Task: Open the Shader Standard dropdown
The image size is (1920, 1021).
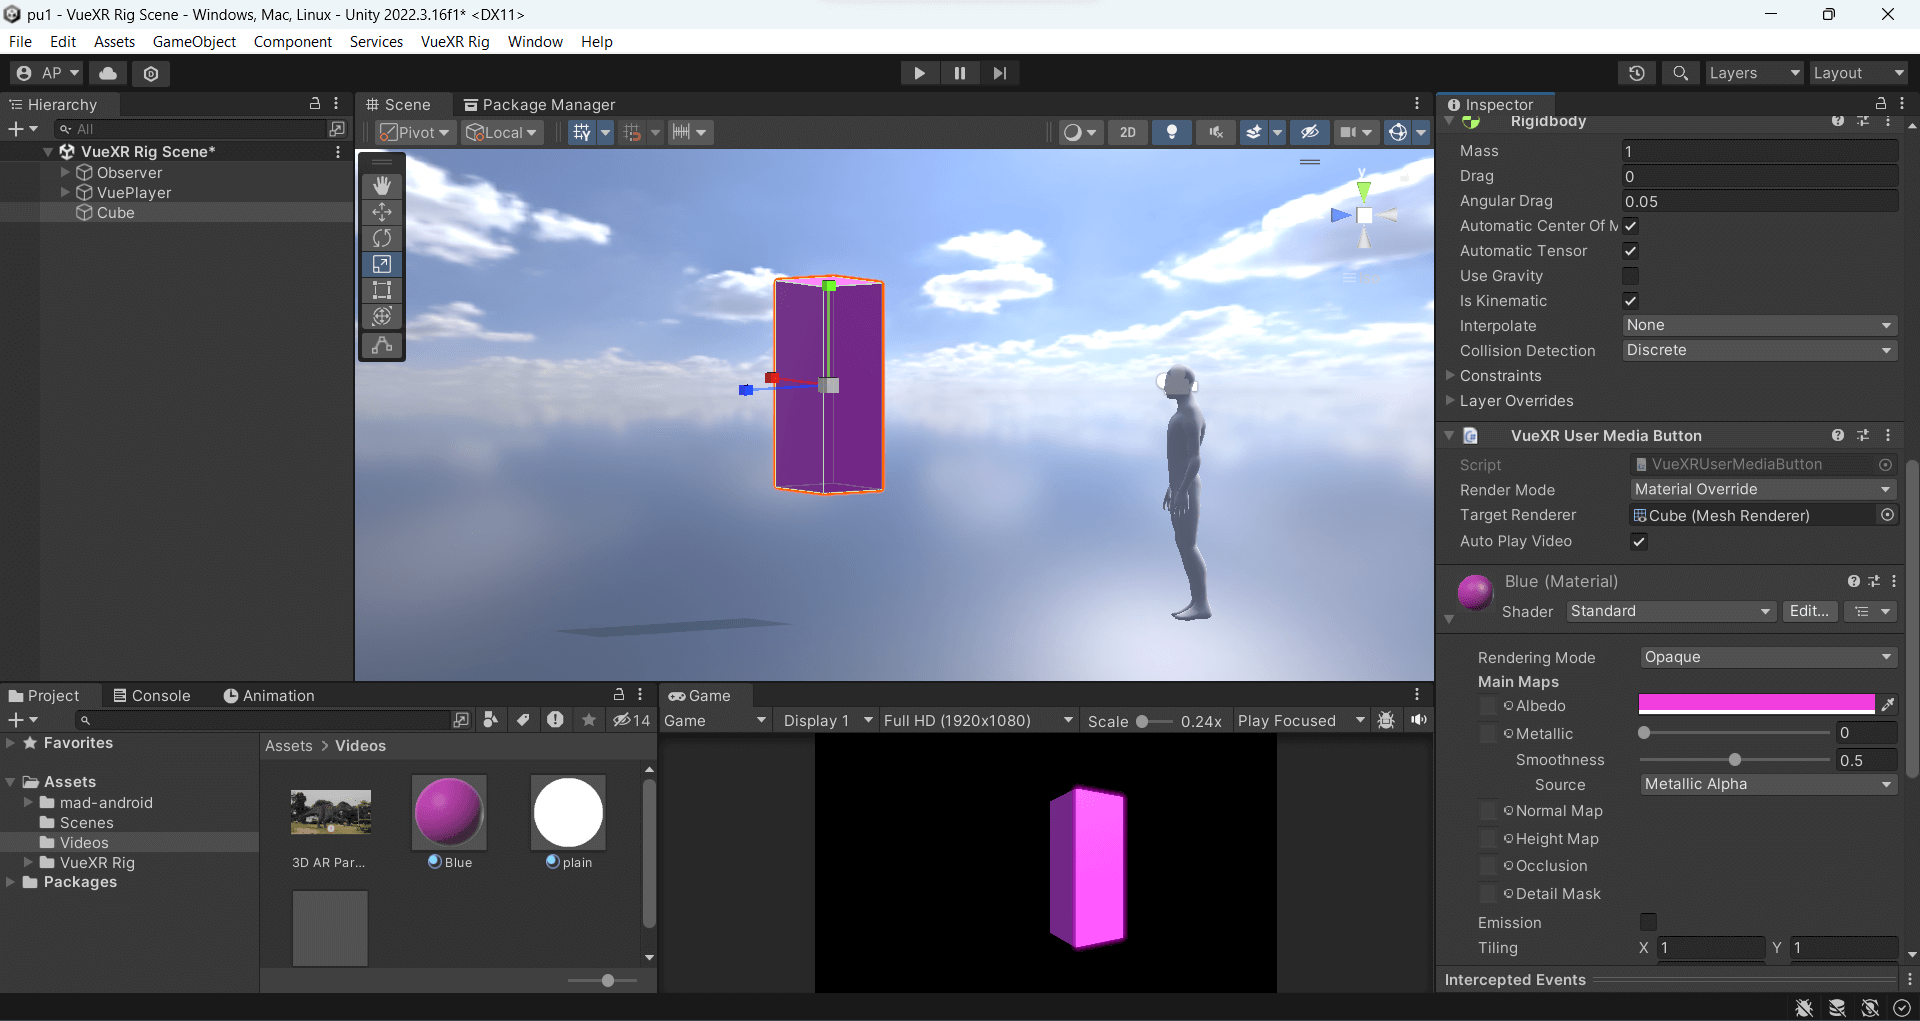Action: (x=1670, y=611)
